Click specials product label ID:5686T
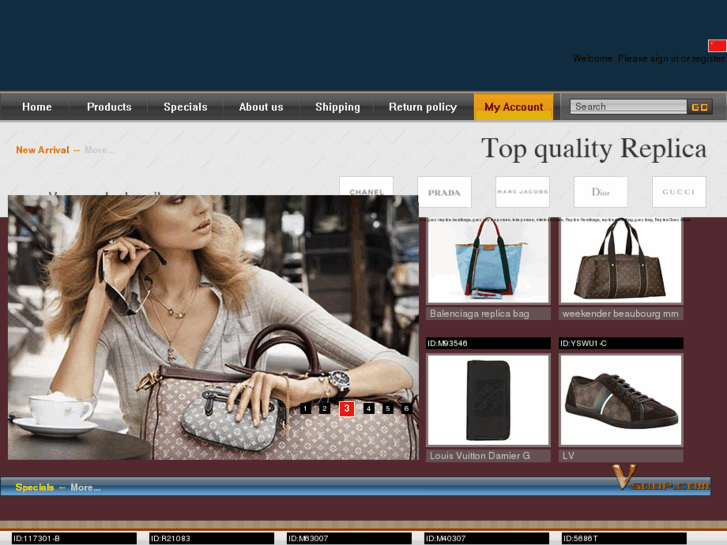 point(624,539)
